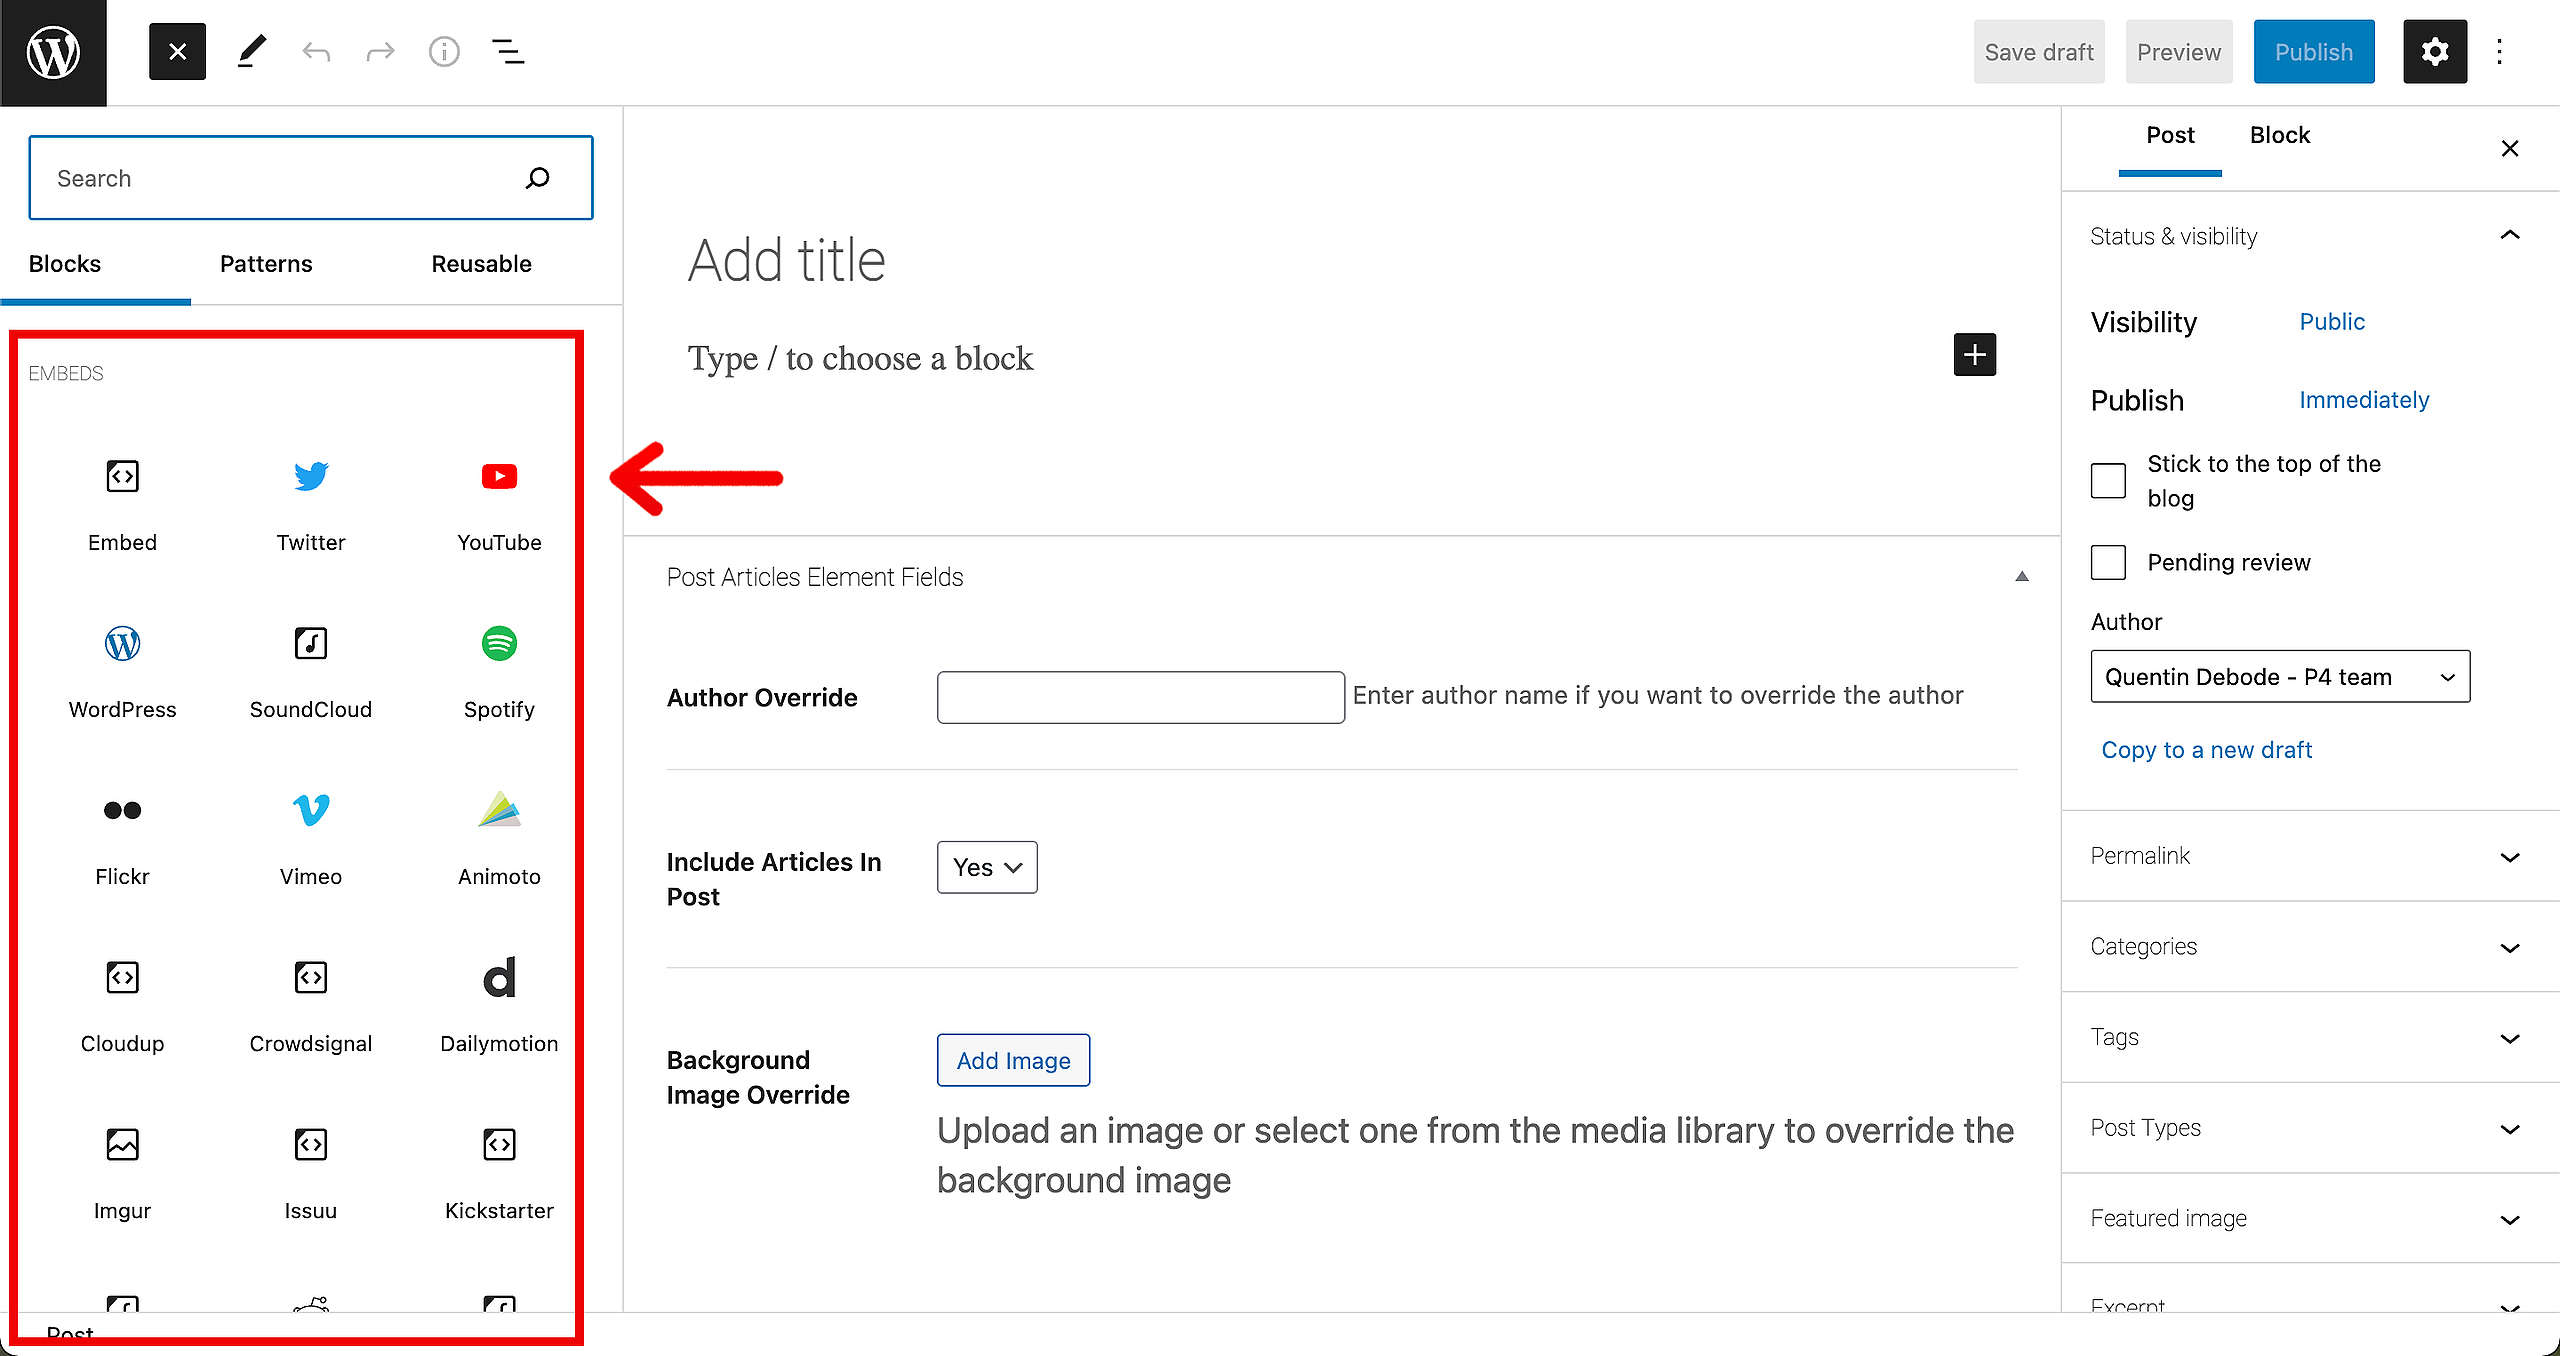The width and height of the screenshot is (2560, 1356).
Task: Redo the last change
Action: 380,52
